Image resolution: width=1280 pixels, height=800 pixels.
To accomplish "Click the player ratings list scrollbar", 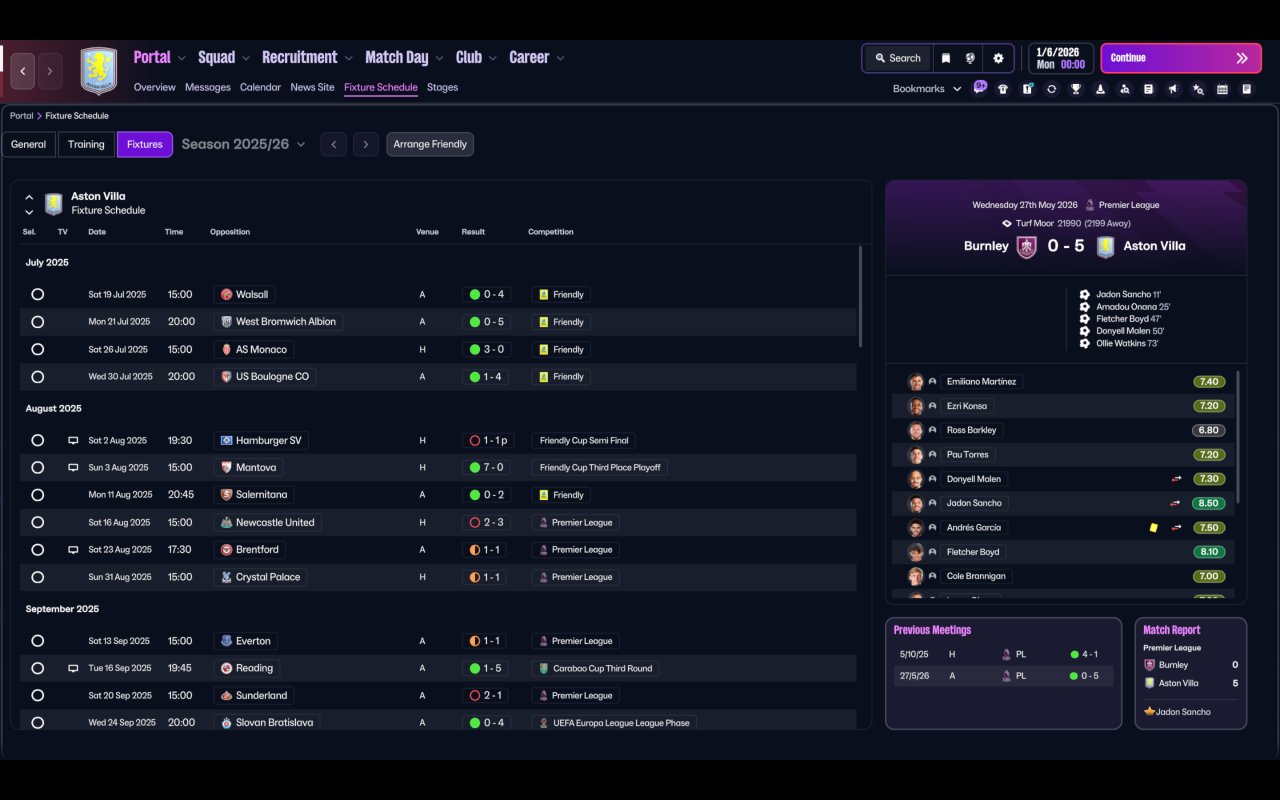I will (1238, 437).
